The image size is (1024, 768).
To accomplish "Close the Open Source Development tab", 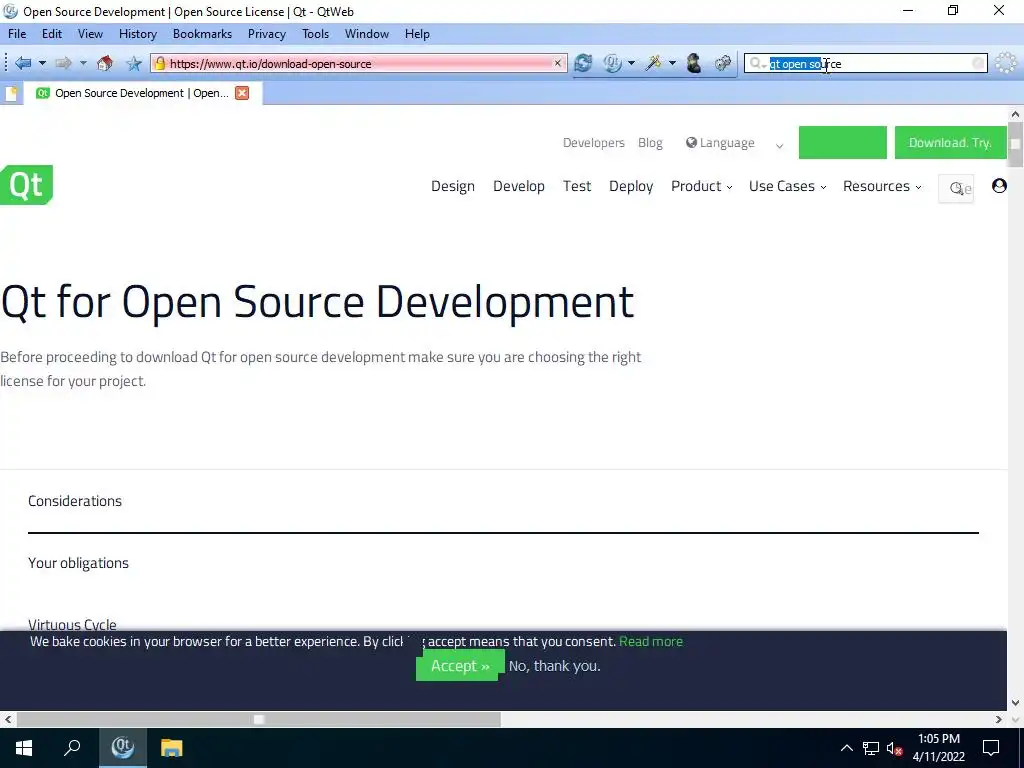I will tap(242, 93).
